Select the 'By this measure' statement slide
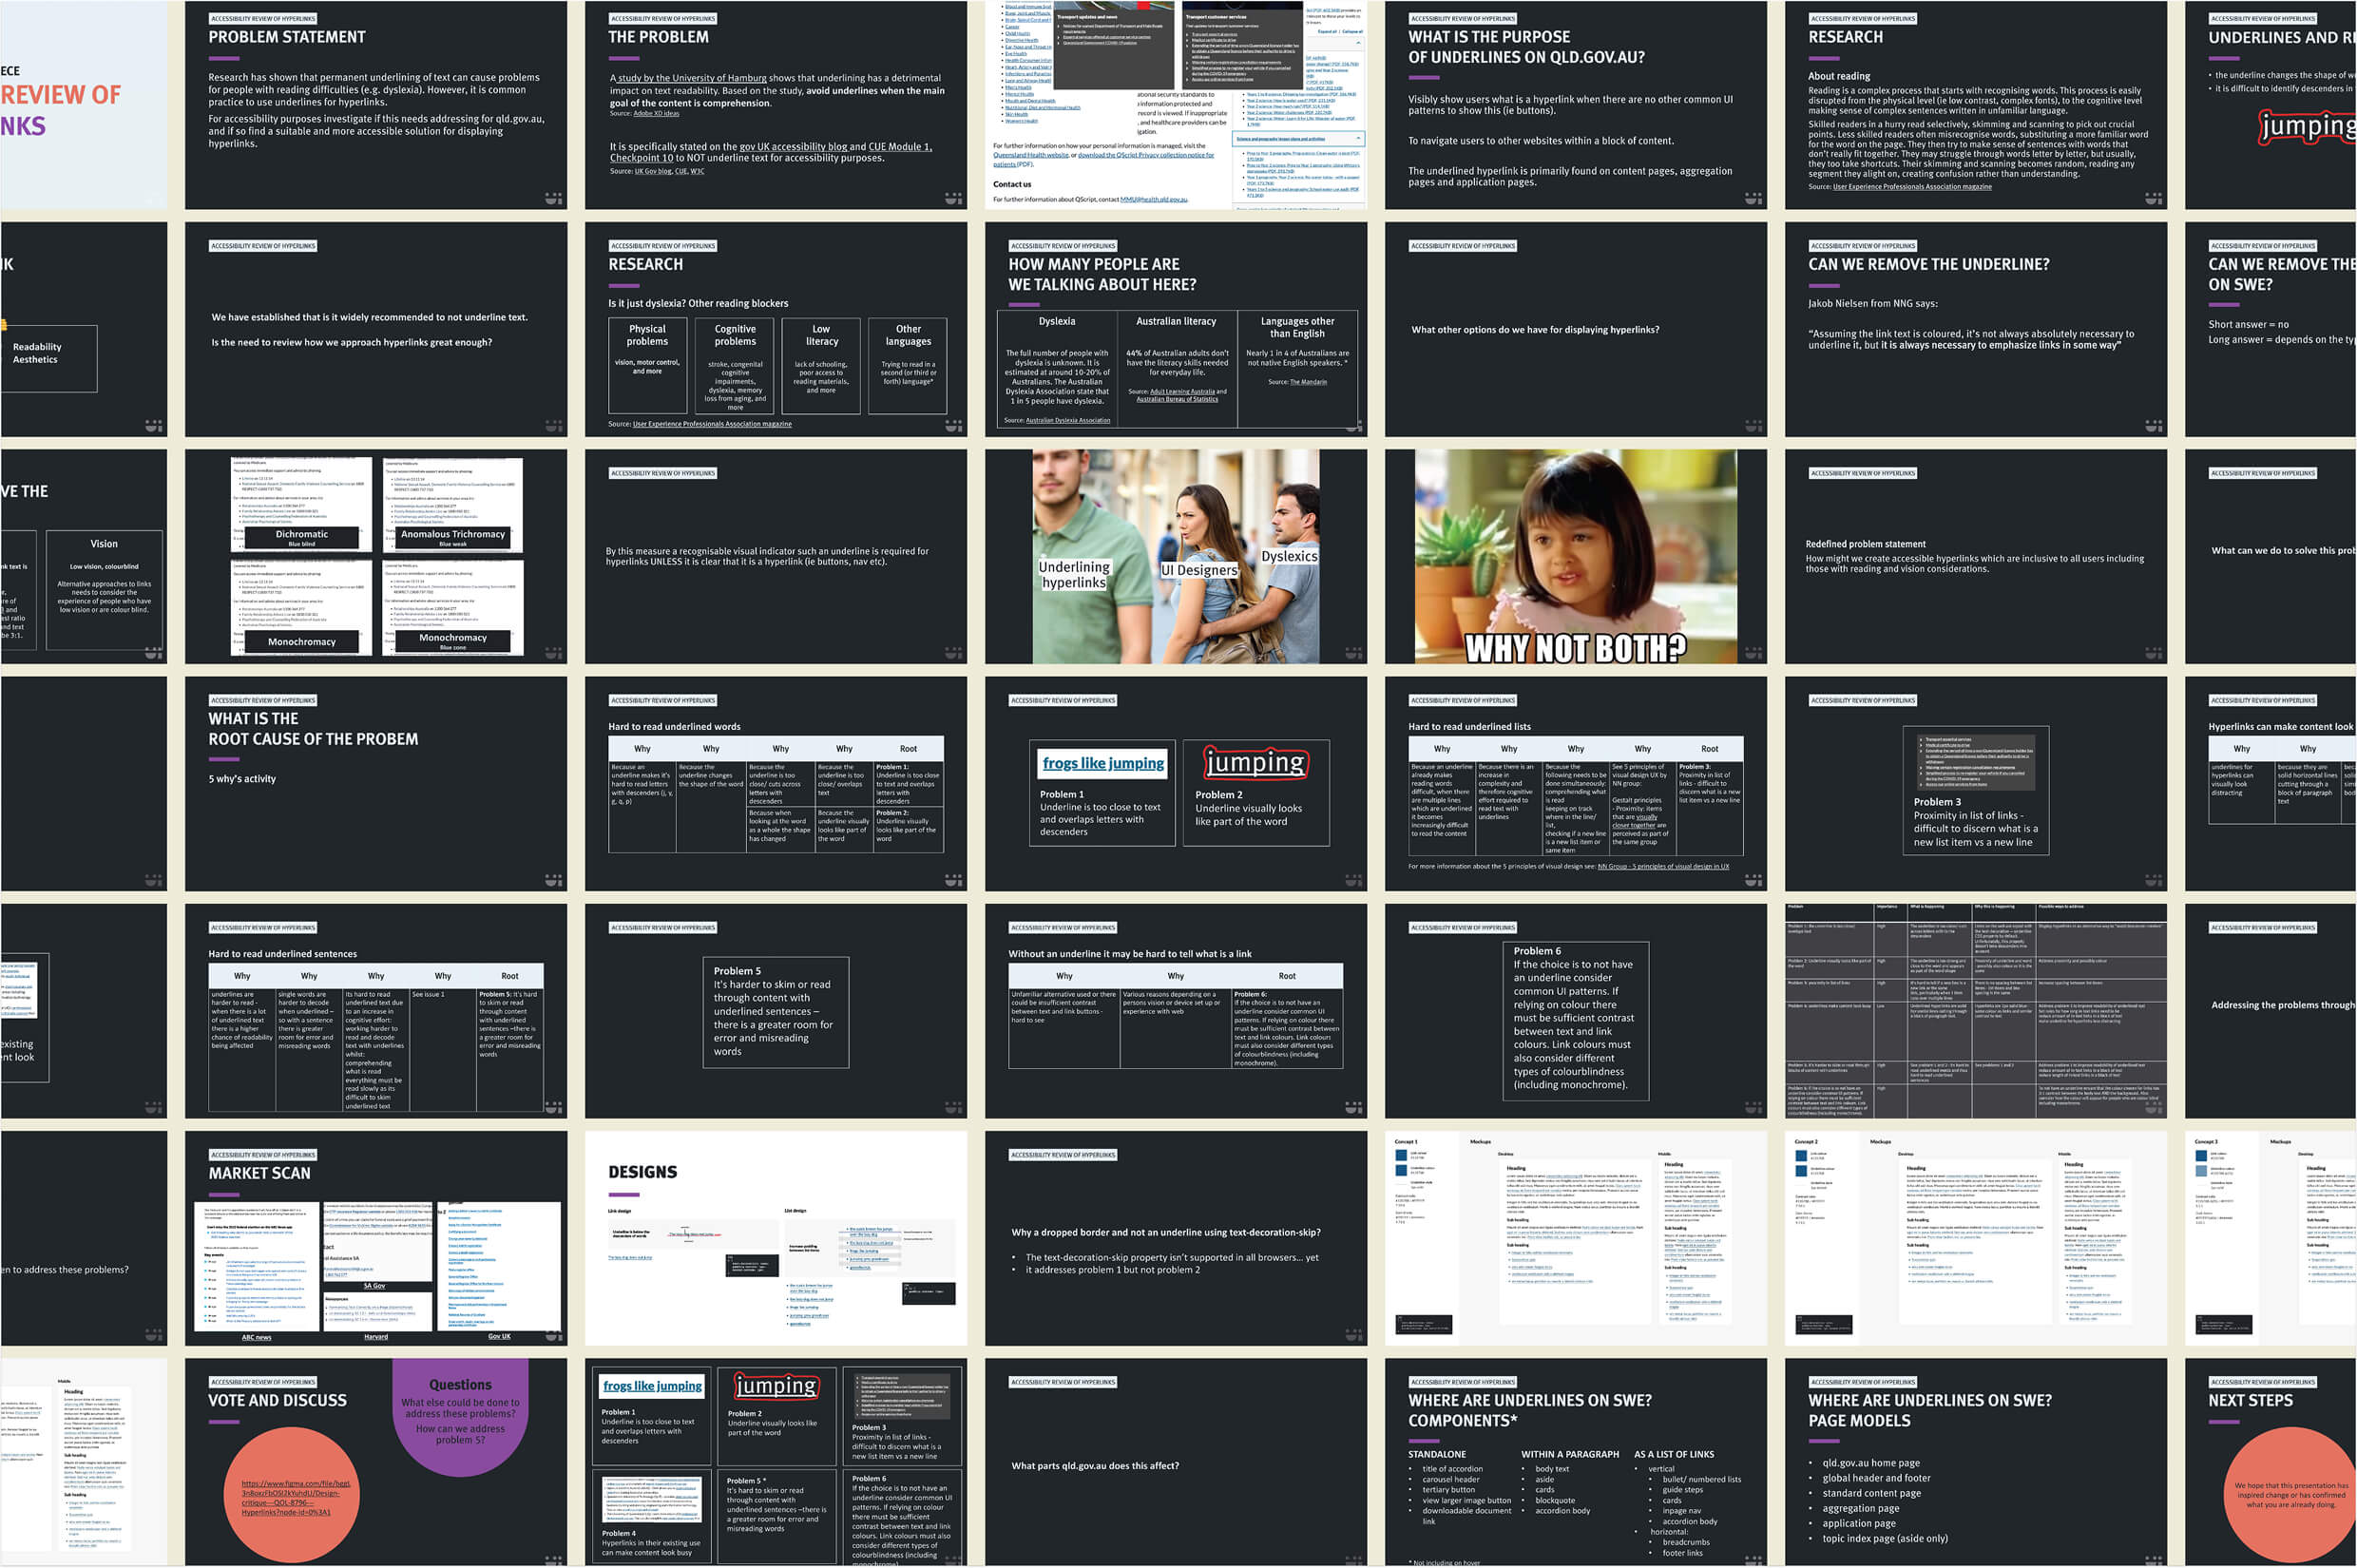The image size is (2357, 1568). (776, 556)
